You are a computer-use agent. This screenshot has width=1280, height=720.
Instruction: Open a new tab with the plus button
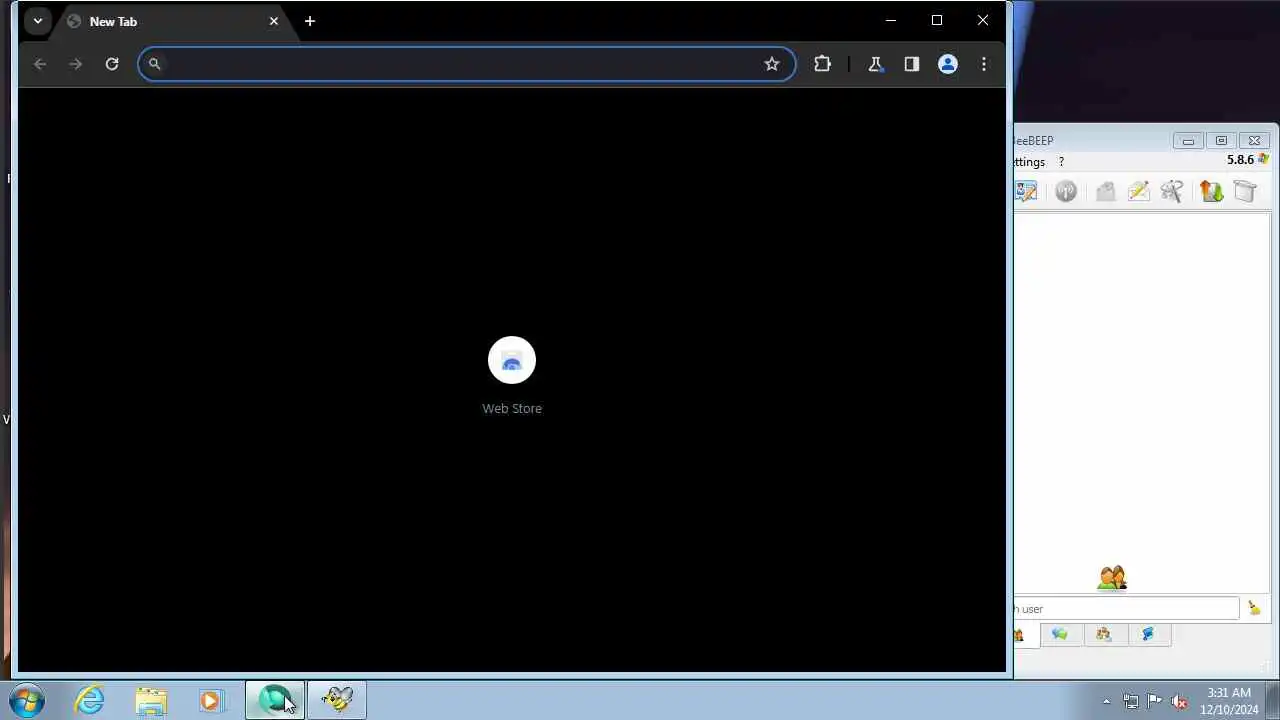click(310, 21)
